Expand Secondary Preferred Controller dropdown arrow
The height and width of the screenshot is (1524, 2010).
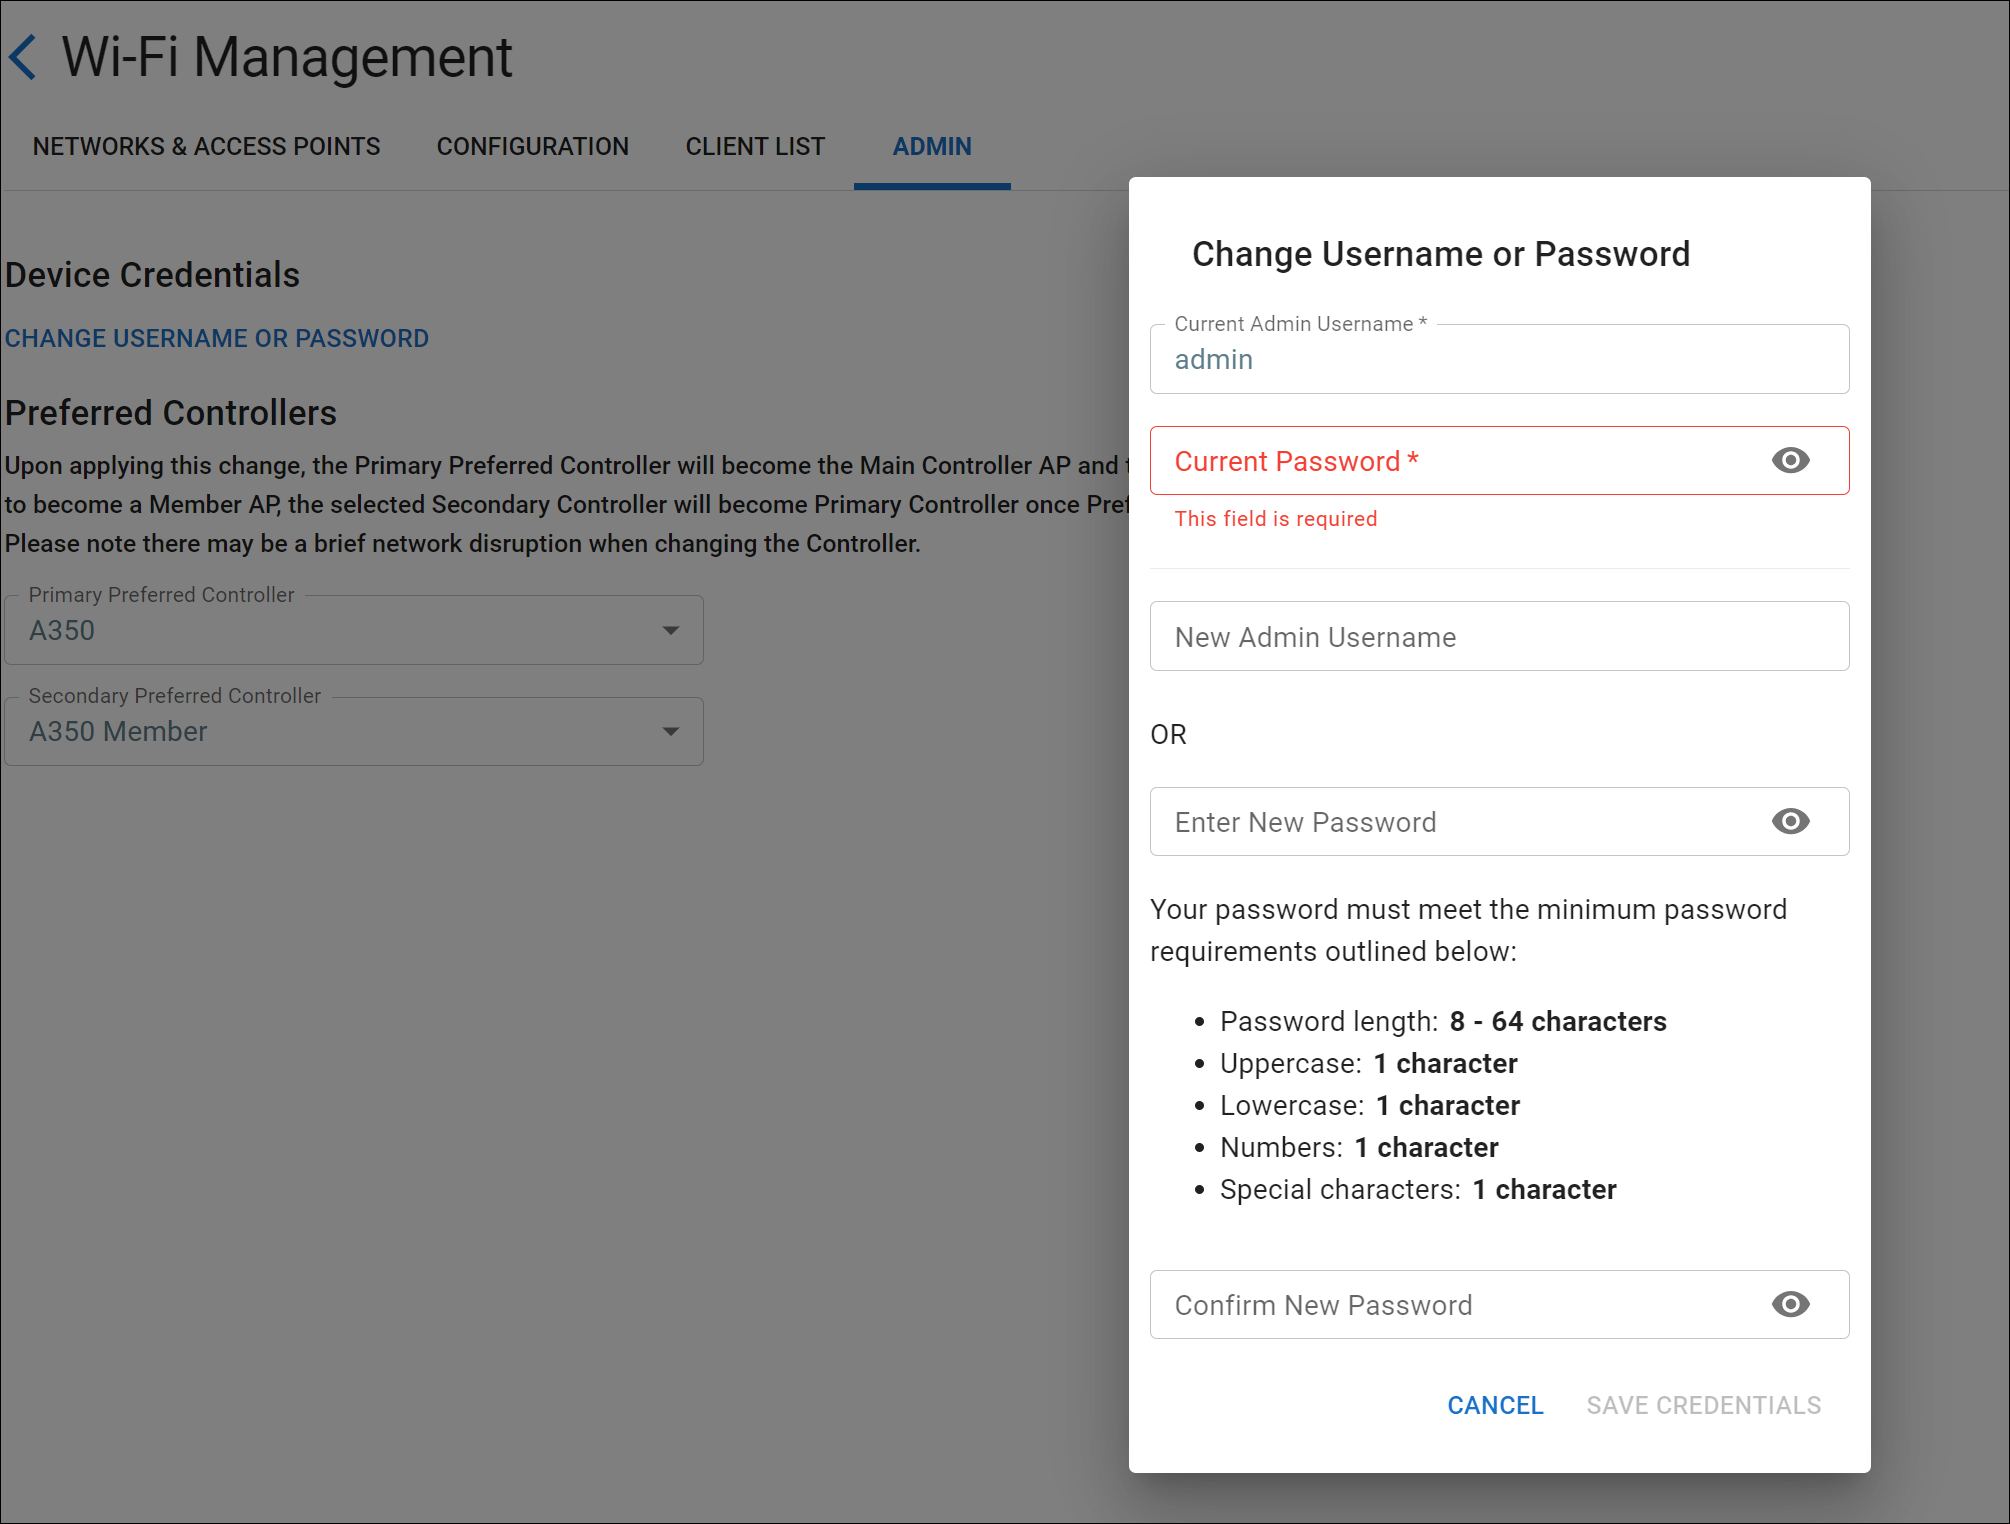click(x=670, y=731)
